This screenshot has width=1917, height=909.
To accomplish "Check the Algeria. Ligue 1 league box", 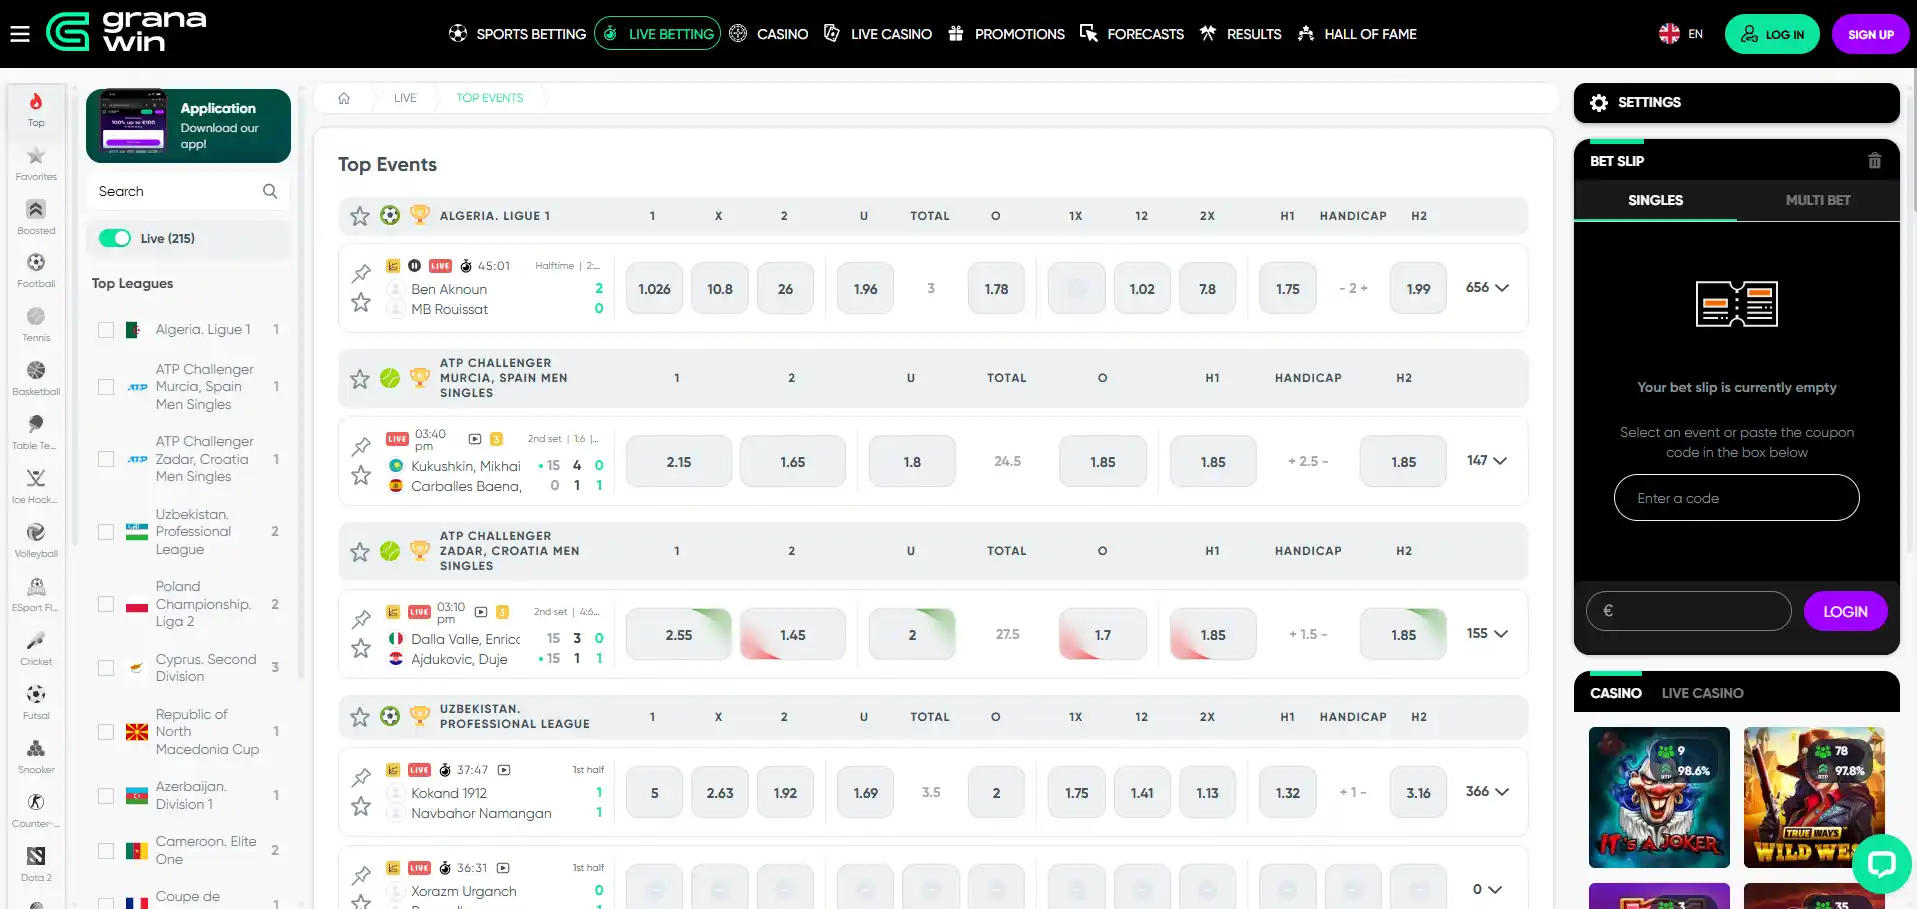I will coord(106,330).
